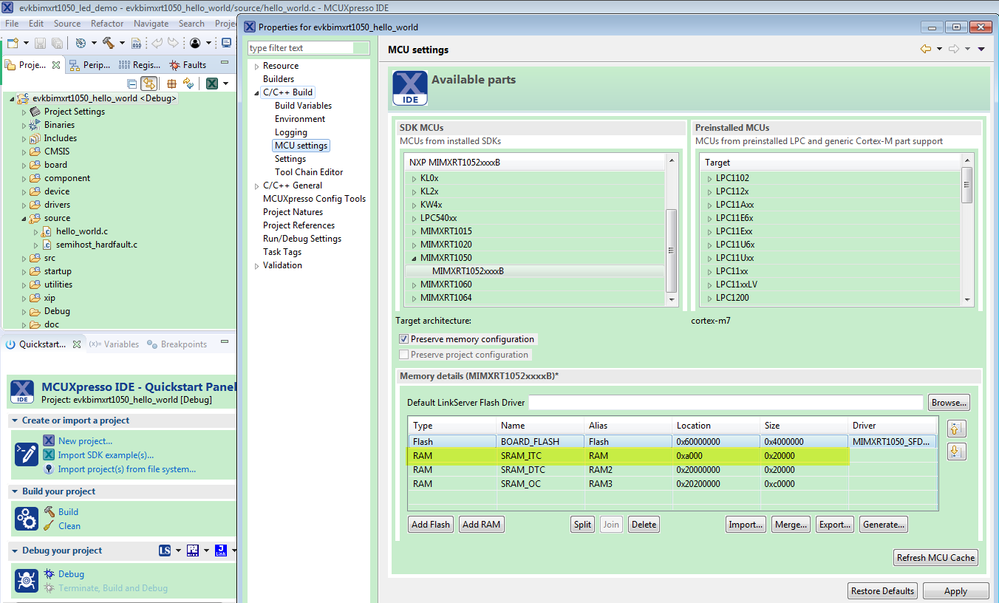Click the Restore Defaults button
Viewport: 999px width, 603px height.
tap(882, 591)
